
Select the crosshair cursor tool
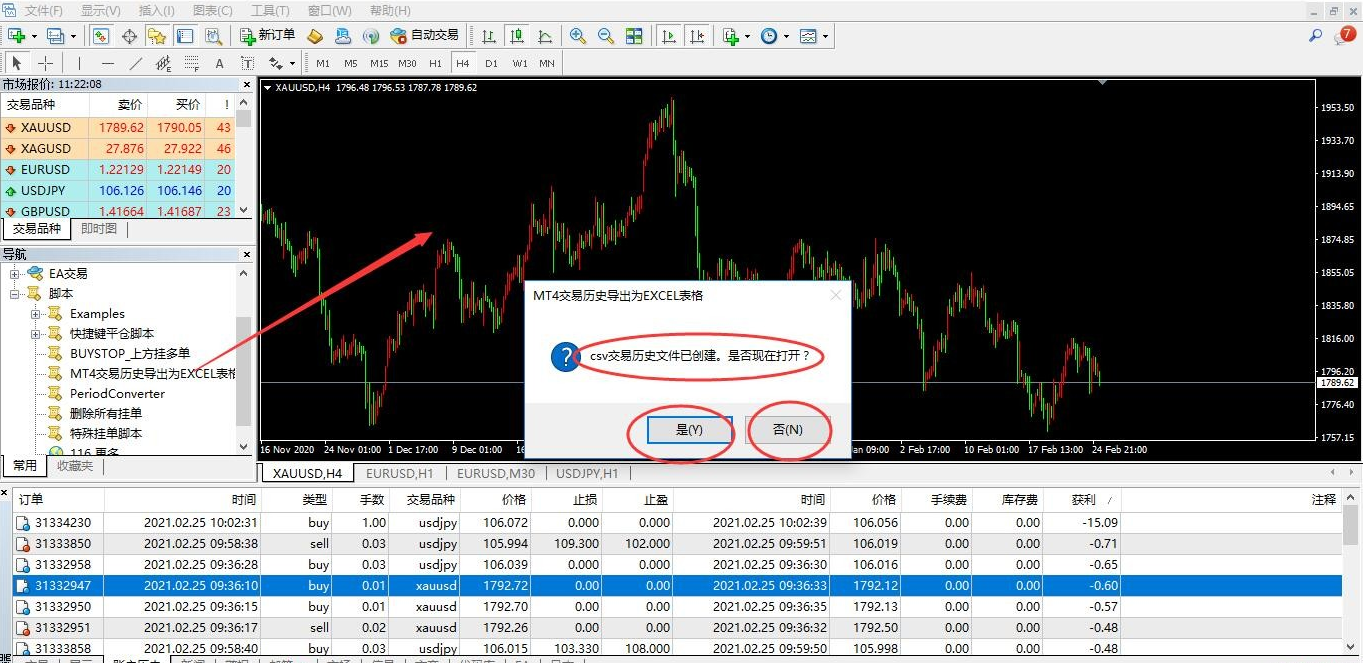(x=45, y=63)
